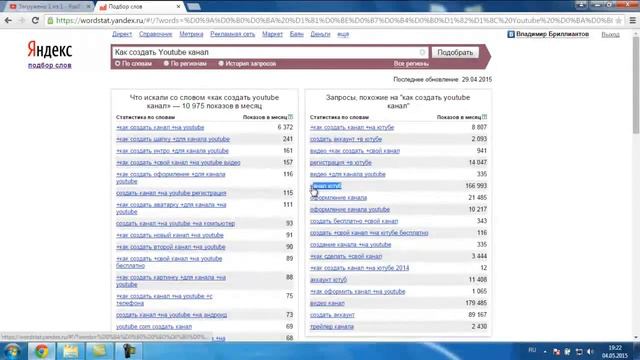
Task: Open '+как оформить канал +на youtube' query
Action: tap(358, 292)
